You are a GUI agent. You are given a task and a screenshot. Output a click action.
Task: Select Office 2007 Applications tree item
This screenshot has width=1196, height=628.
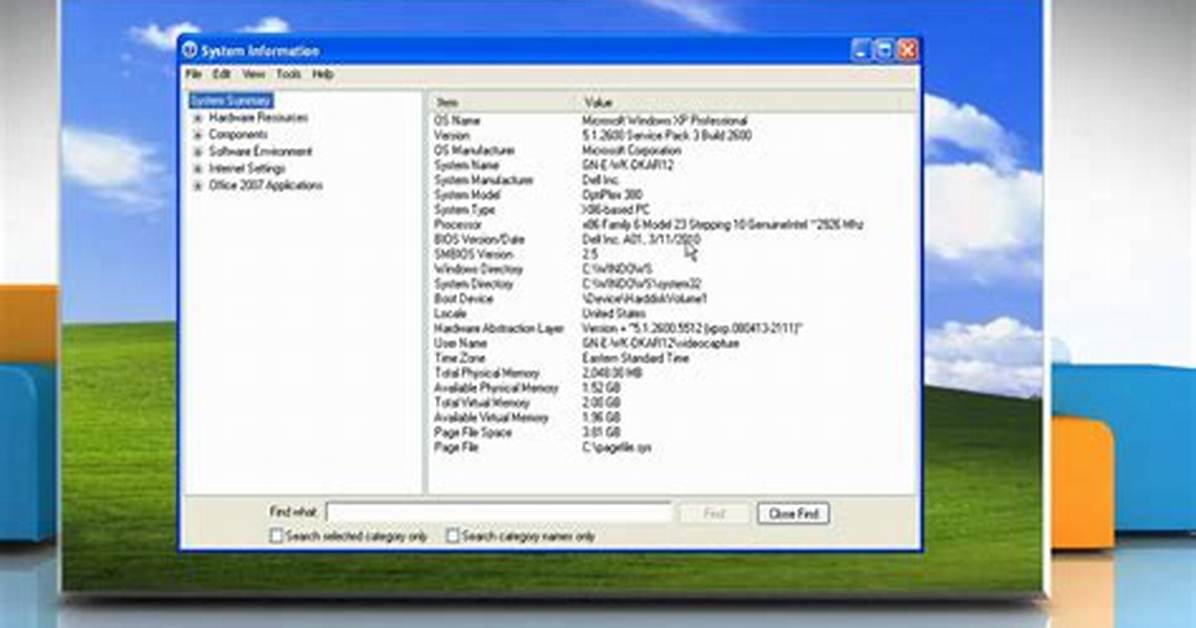(265, 185)
